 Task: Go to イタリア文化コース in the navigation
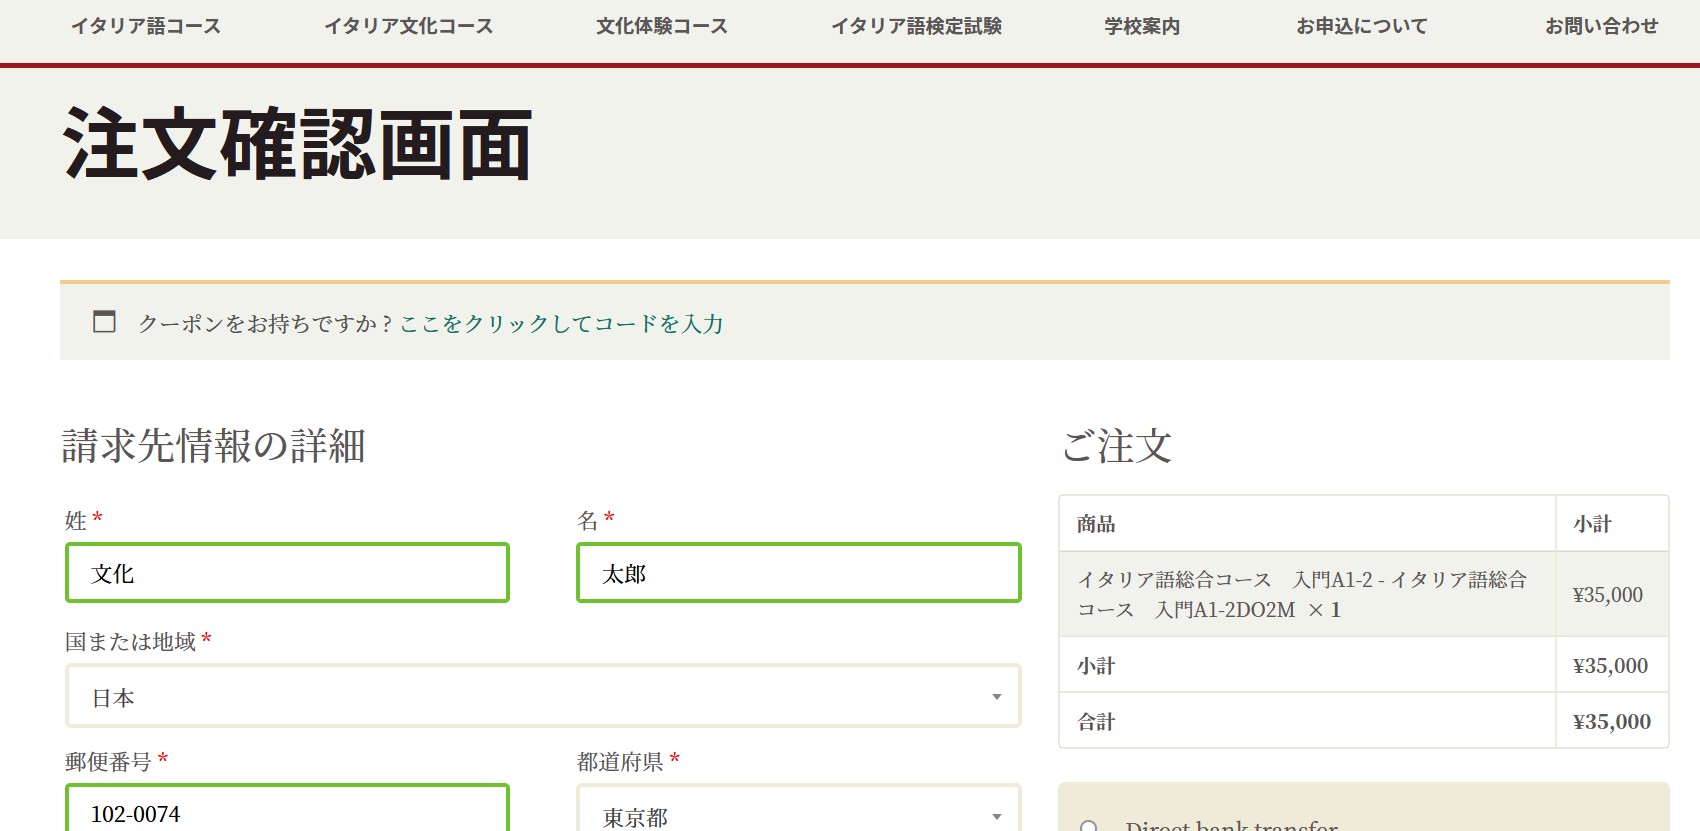coord(408,27)
